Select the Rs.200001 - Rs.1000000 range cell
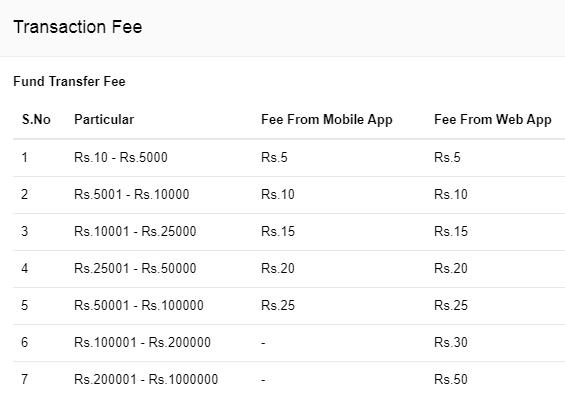 pos(146,379)
